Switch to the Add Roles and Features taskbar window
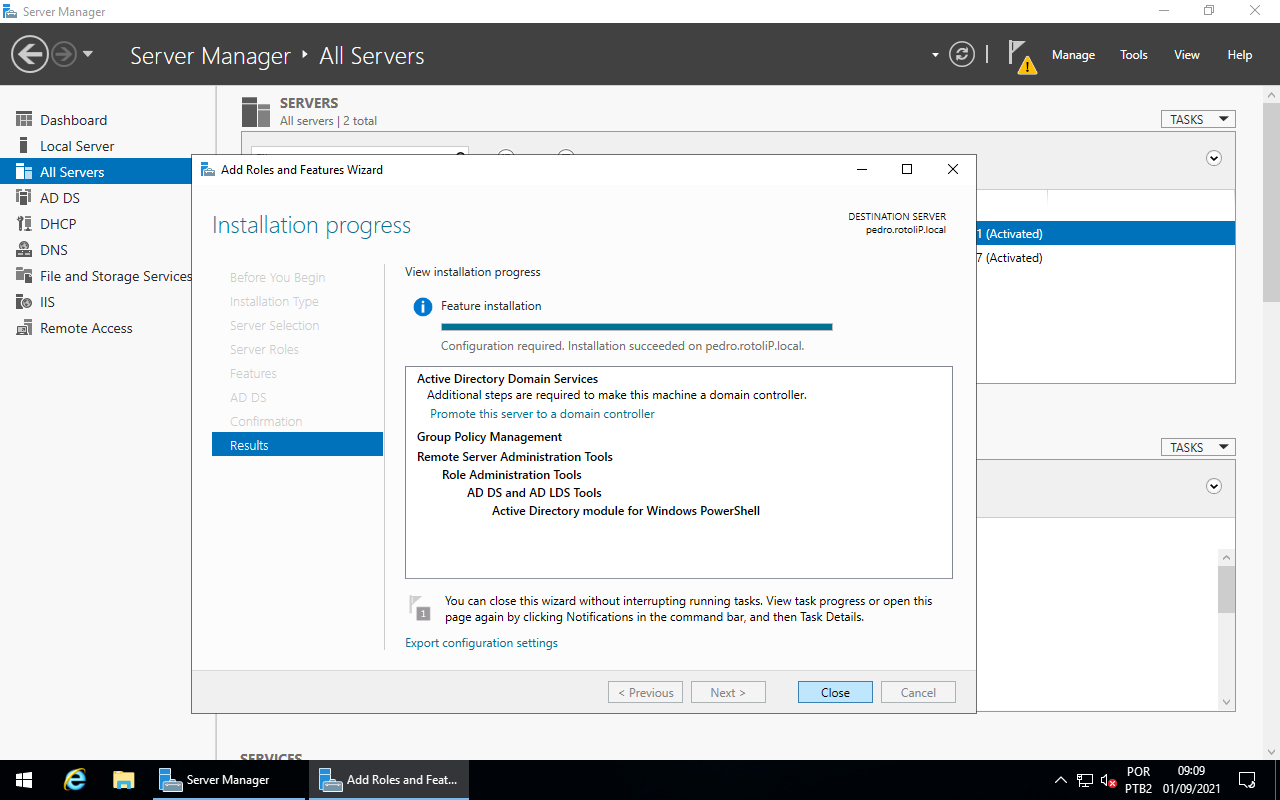Viewport: 1280px width, 800px height. click(x=388, y=779)
